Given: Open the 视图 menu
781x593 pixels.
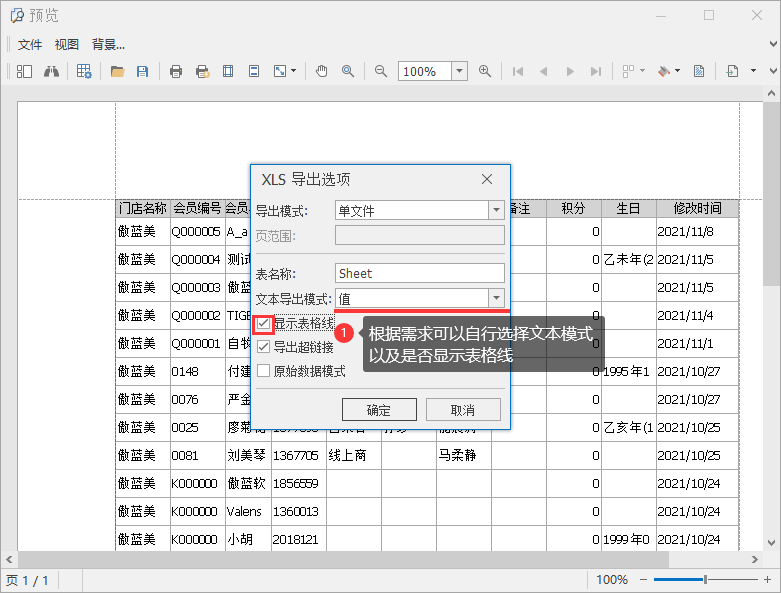Looking at the screenshot, I should 67,44.
